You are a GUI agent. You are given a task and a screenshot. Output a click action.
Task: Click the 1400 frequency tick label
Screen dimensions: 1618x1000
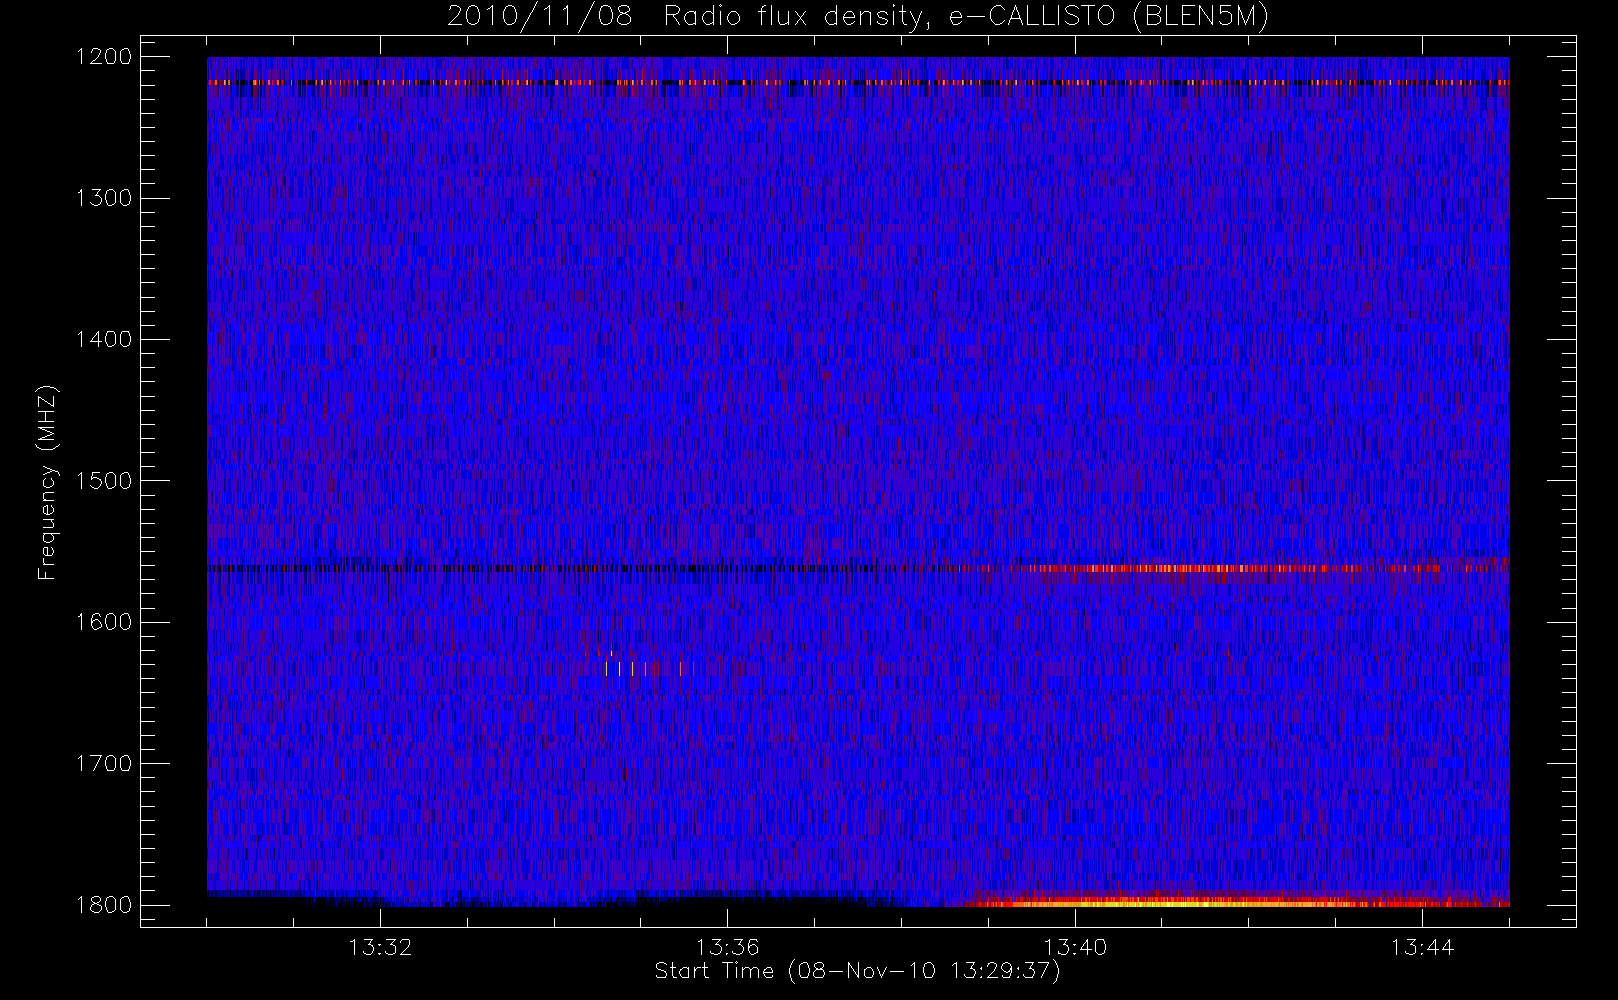104,340
